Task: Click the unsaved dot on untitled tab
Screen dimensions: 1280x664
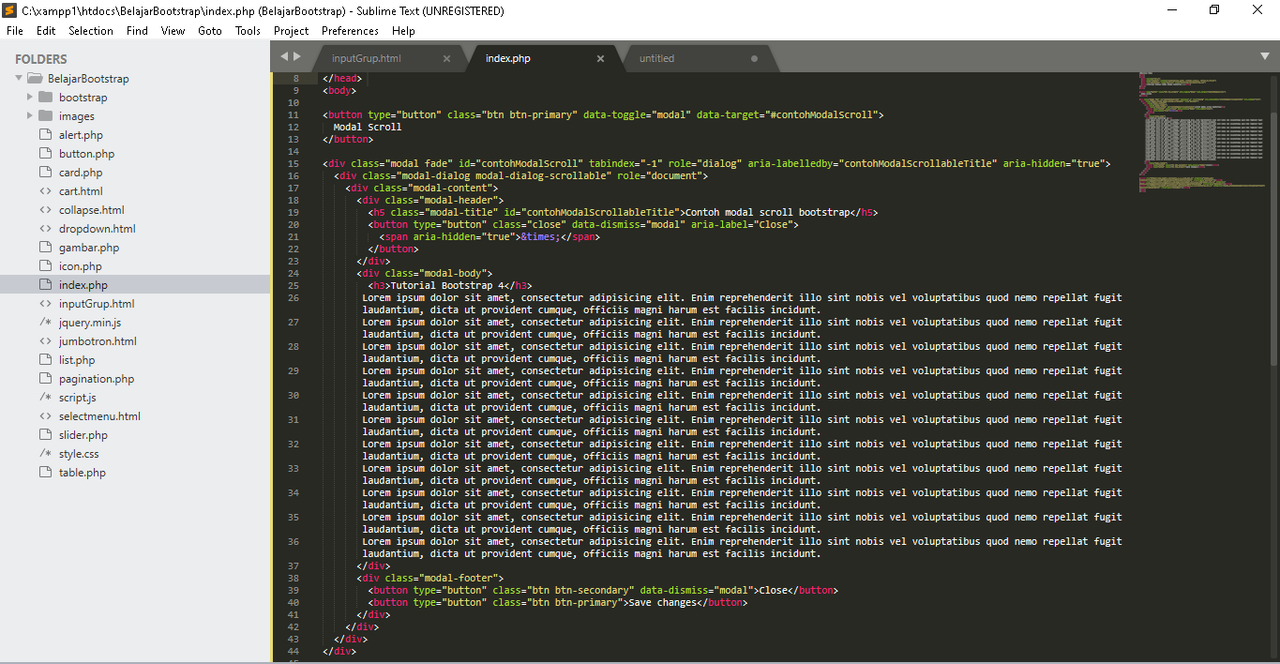Action: (754, 59)
